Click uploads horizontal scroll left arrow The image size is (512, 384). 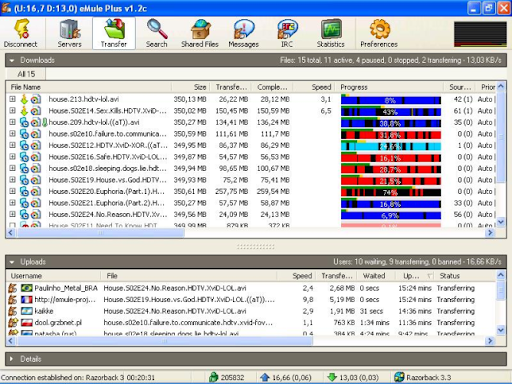tap(11, 341)
